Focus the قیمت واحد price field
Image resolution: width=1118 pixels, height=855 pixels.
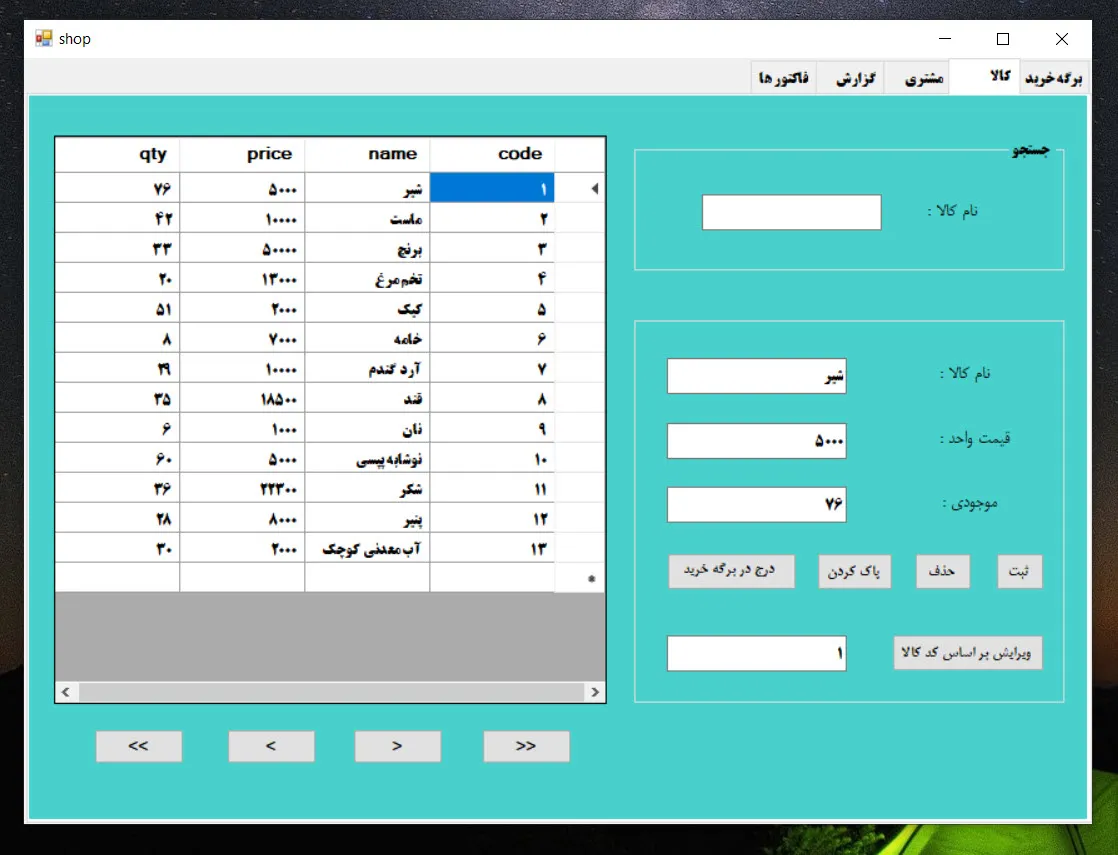click(756, 441)
